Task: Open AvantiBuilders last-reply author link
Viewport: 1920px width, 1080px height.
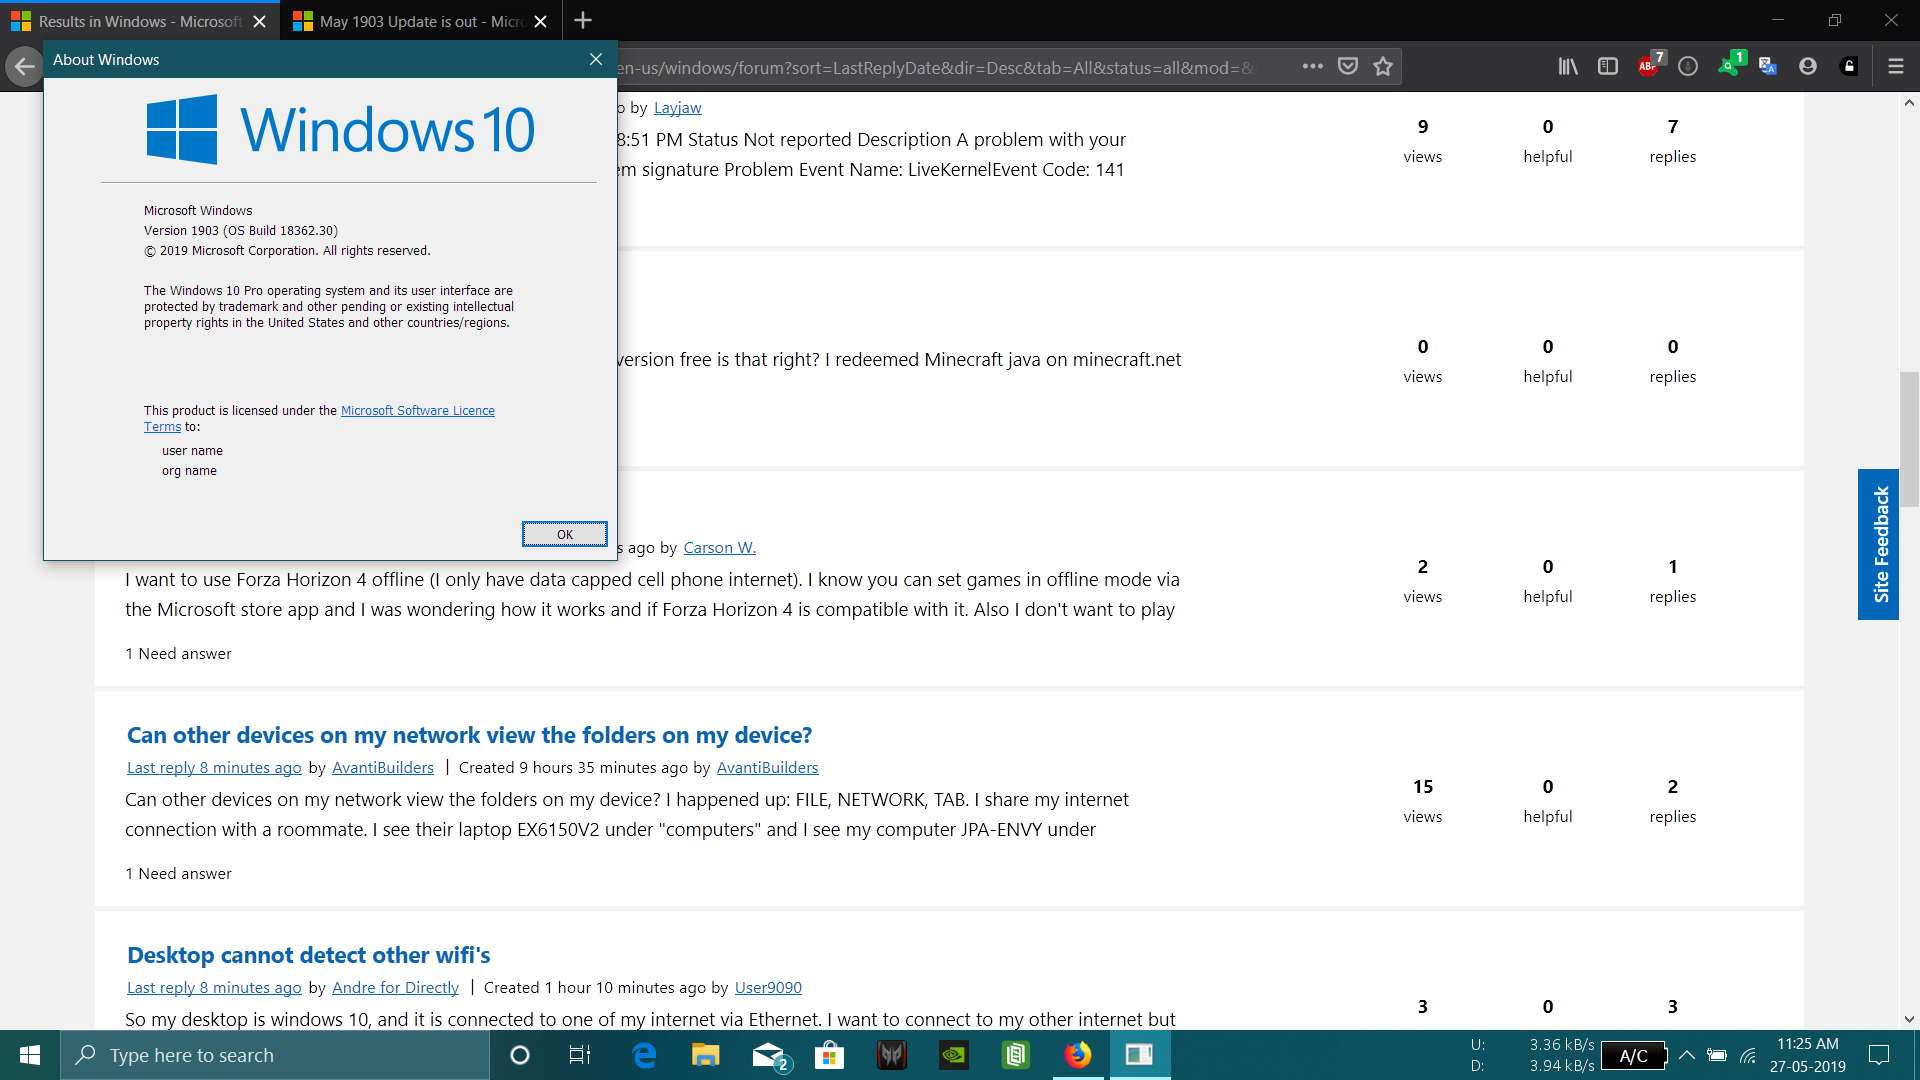Action: (383, 767)
